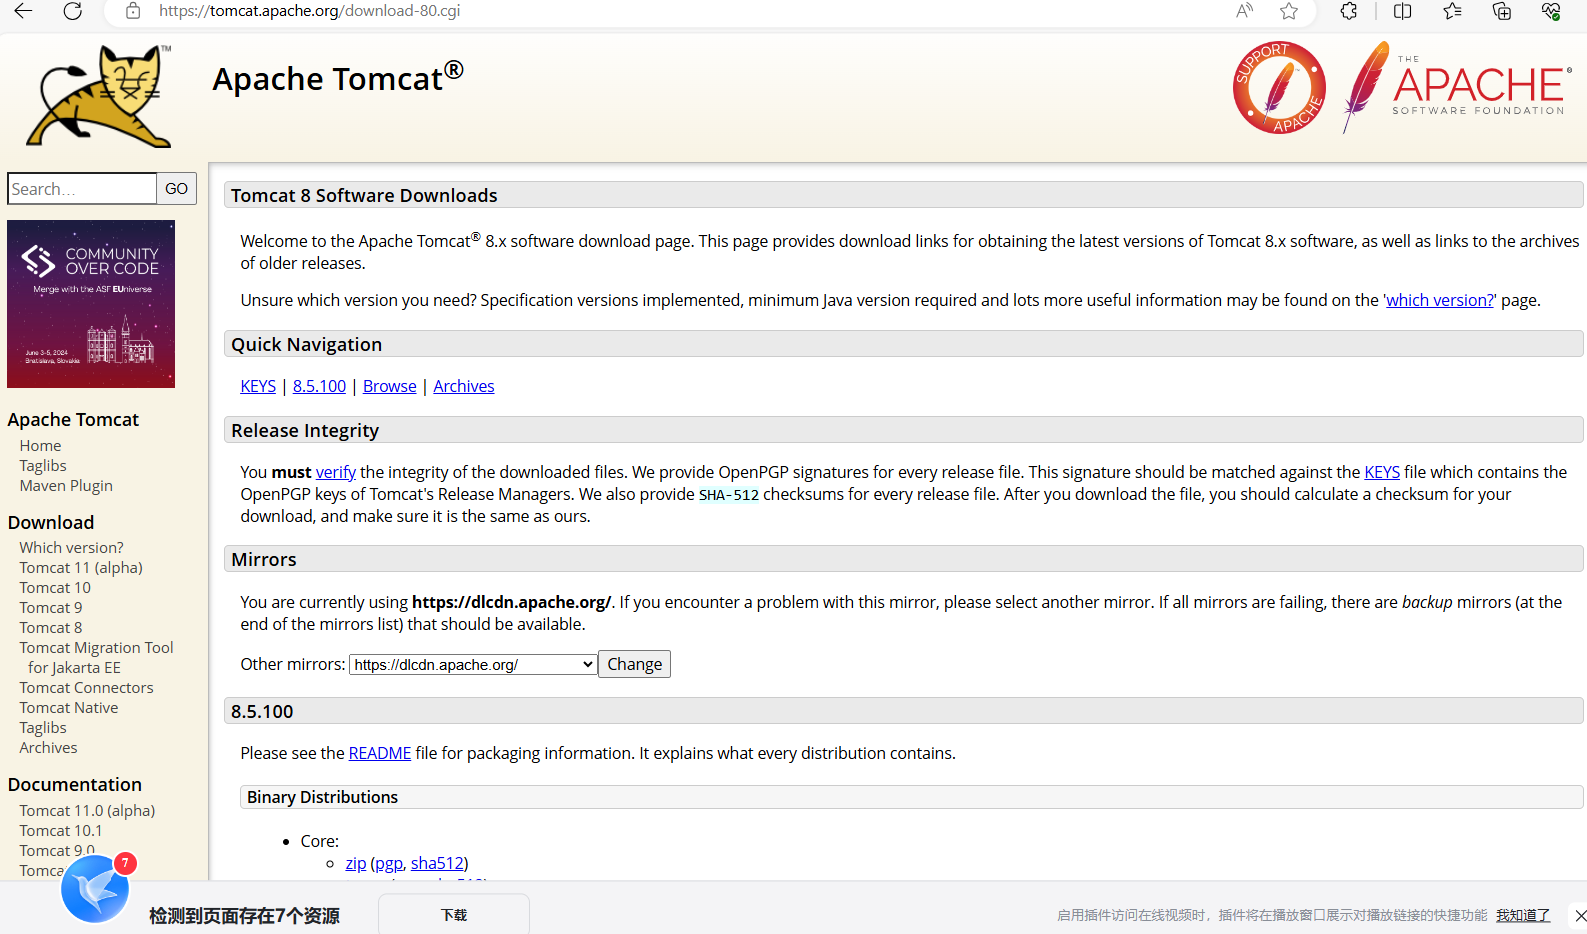This screenshot has height=934, width=1587.
Task: Download the Core zip link
Action: click(356, 863)
